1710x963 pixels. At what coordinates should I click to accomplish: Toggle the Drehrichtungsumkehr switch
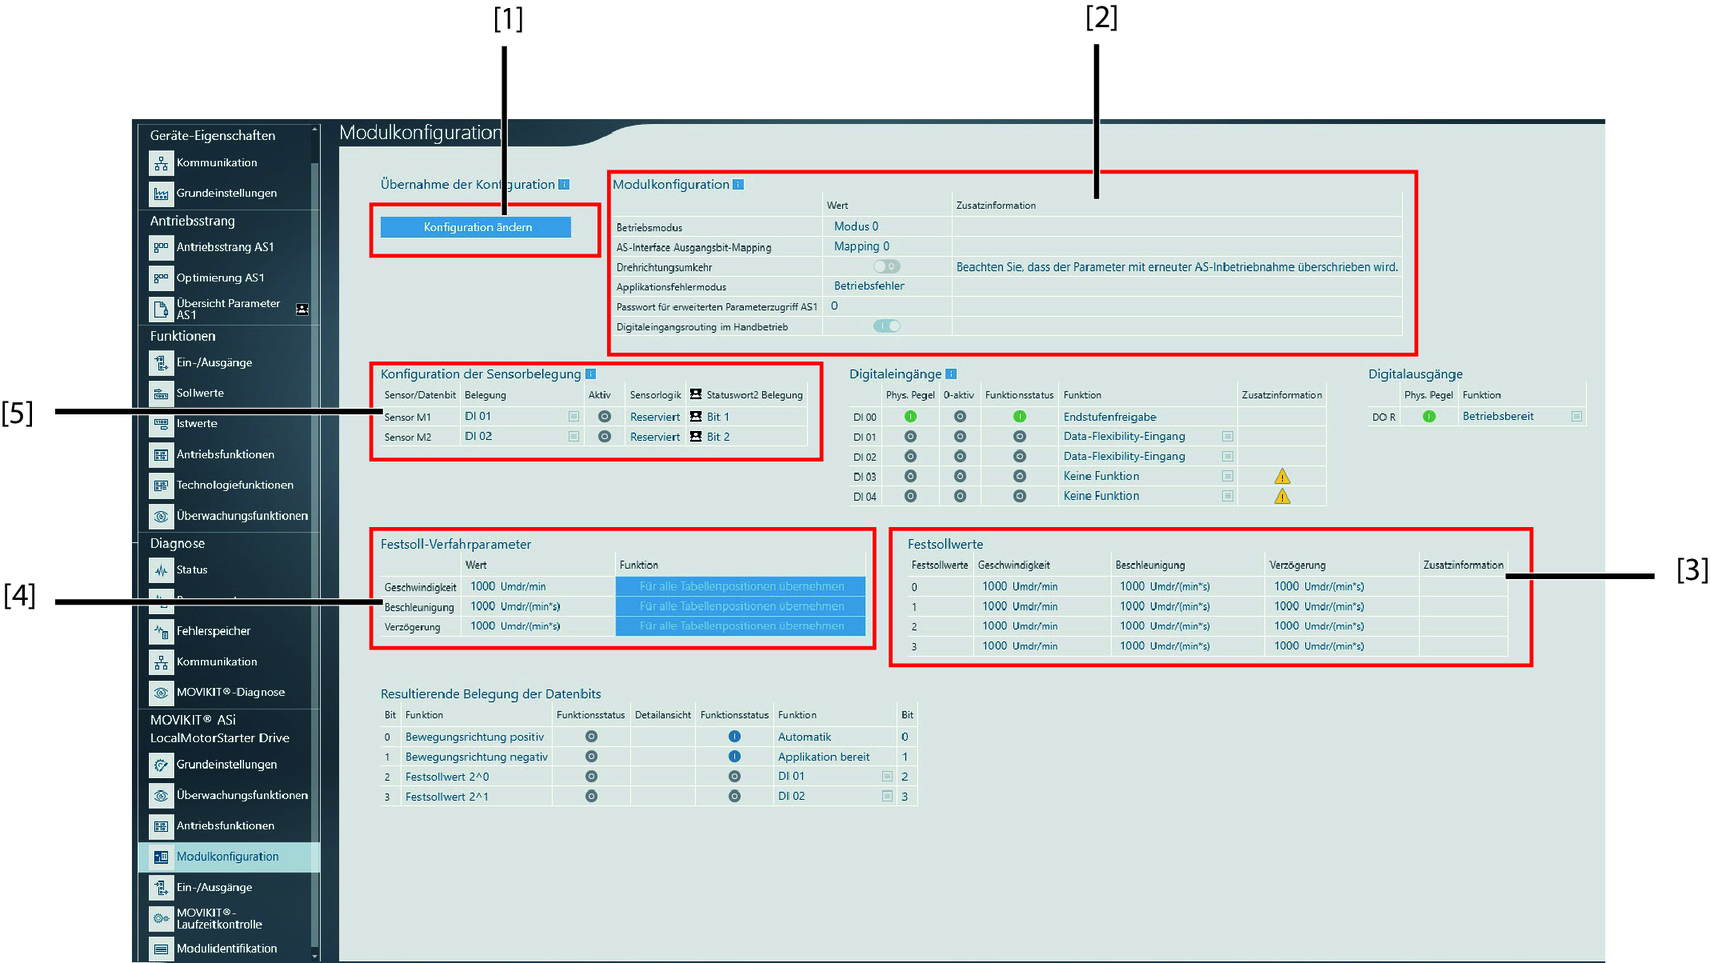[886, 267]
